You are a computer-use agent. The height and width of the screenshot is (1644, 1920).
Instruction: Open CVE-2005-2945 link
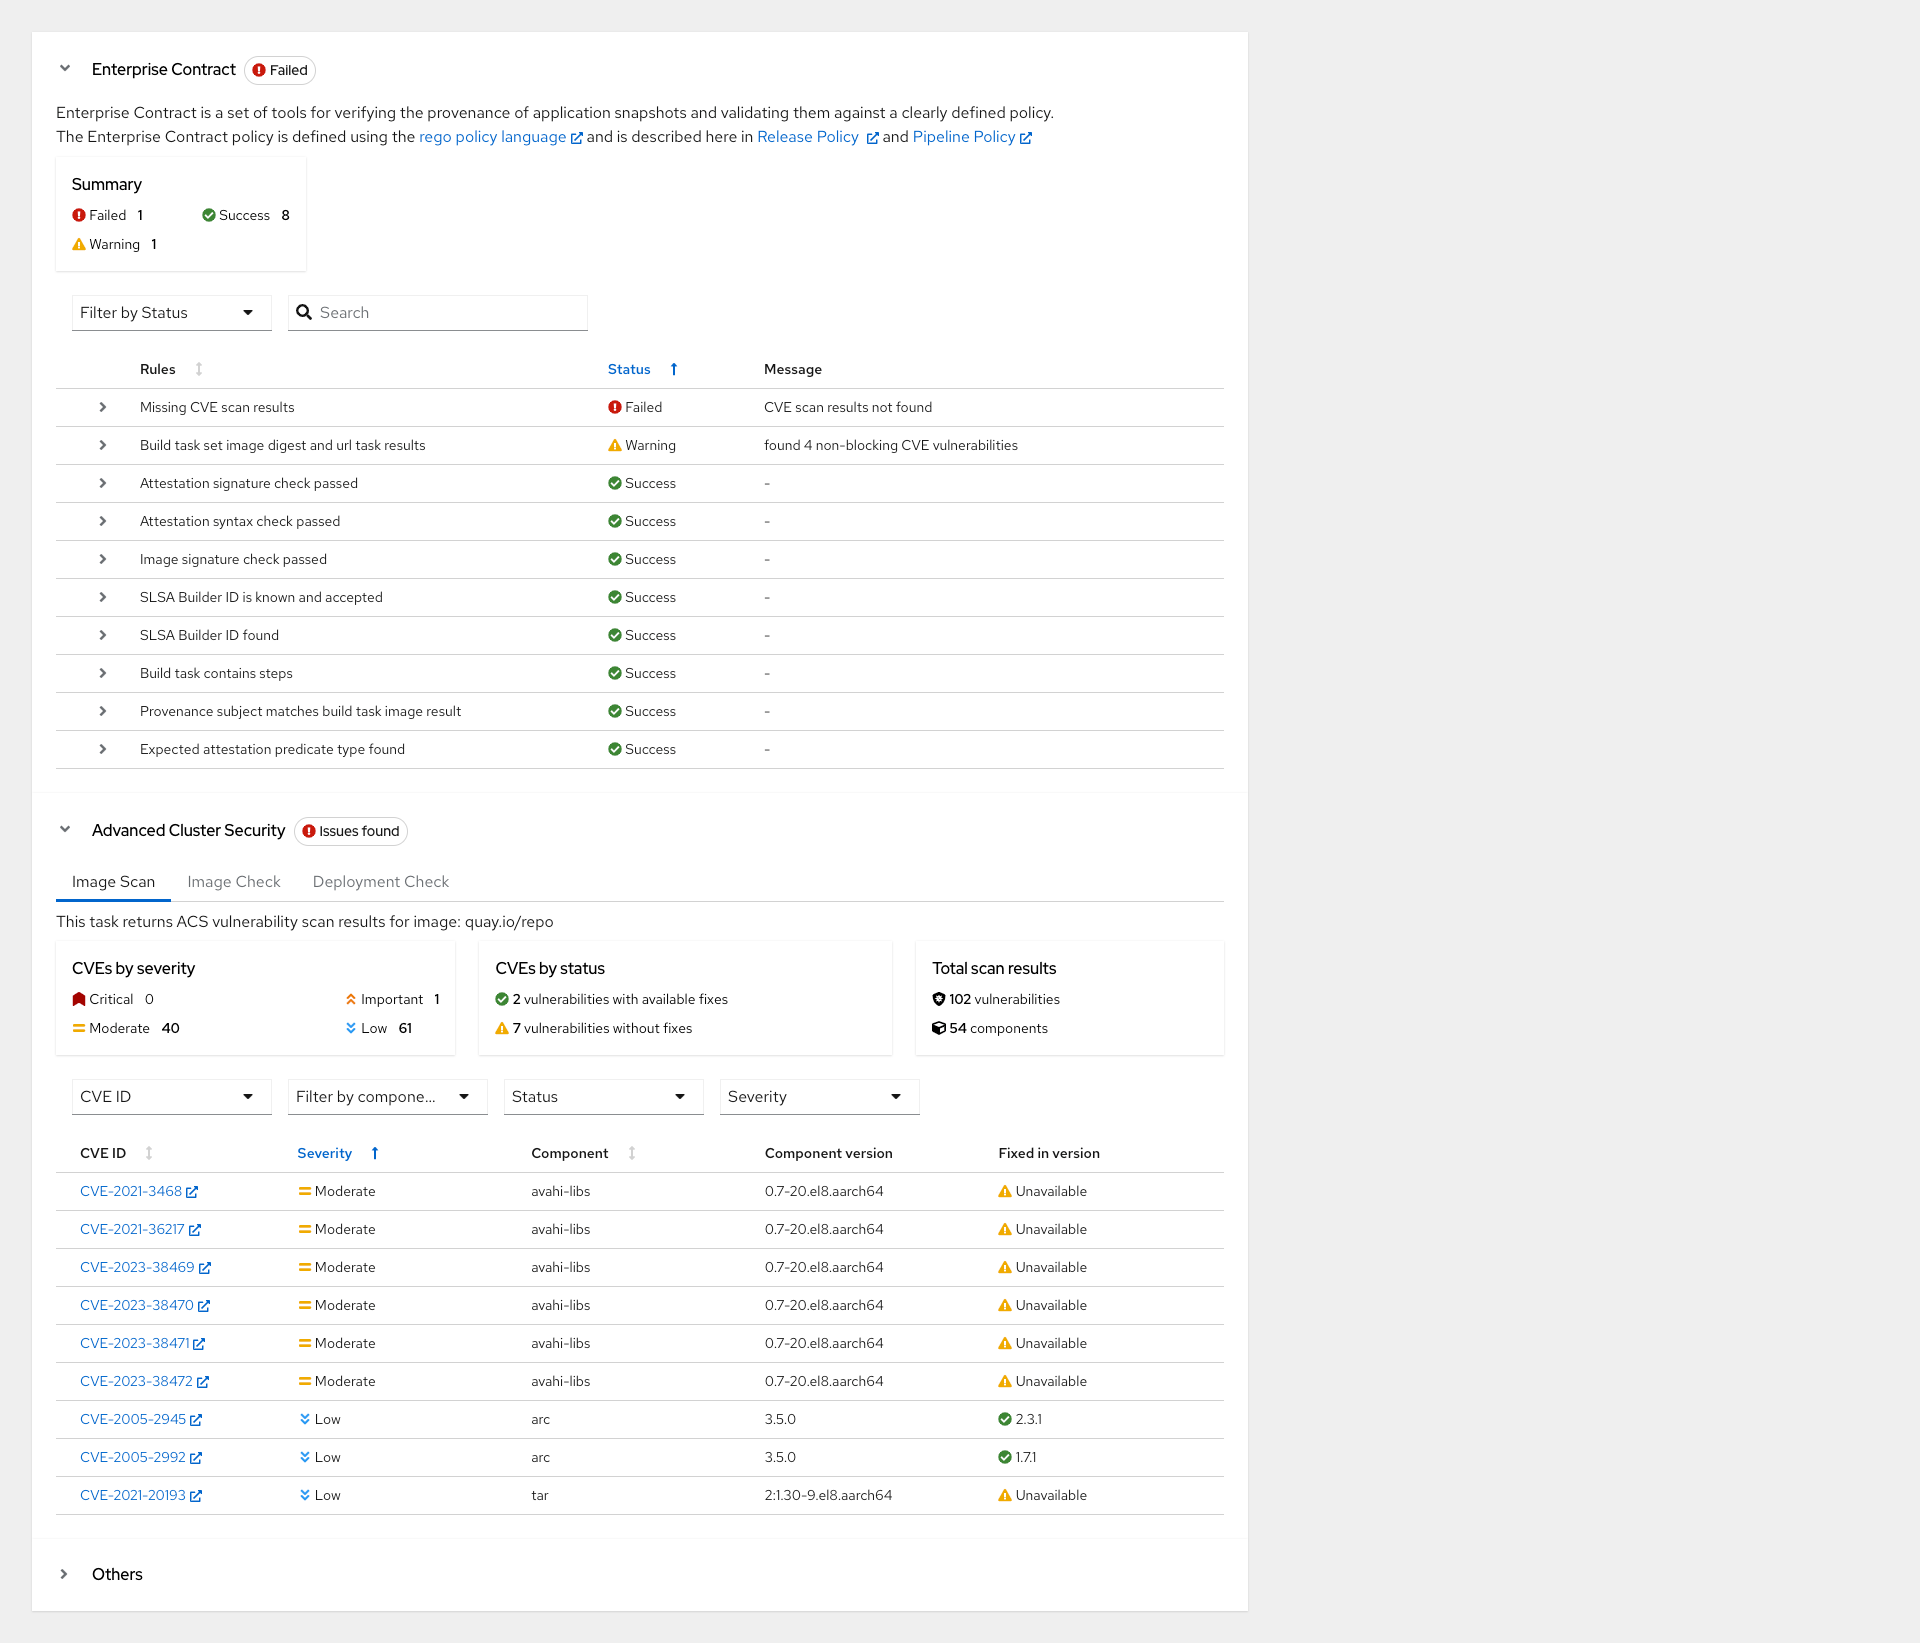coord(141,1419)
